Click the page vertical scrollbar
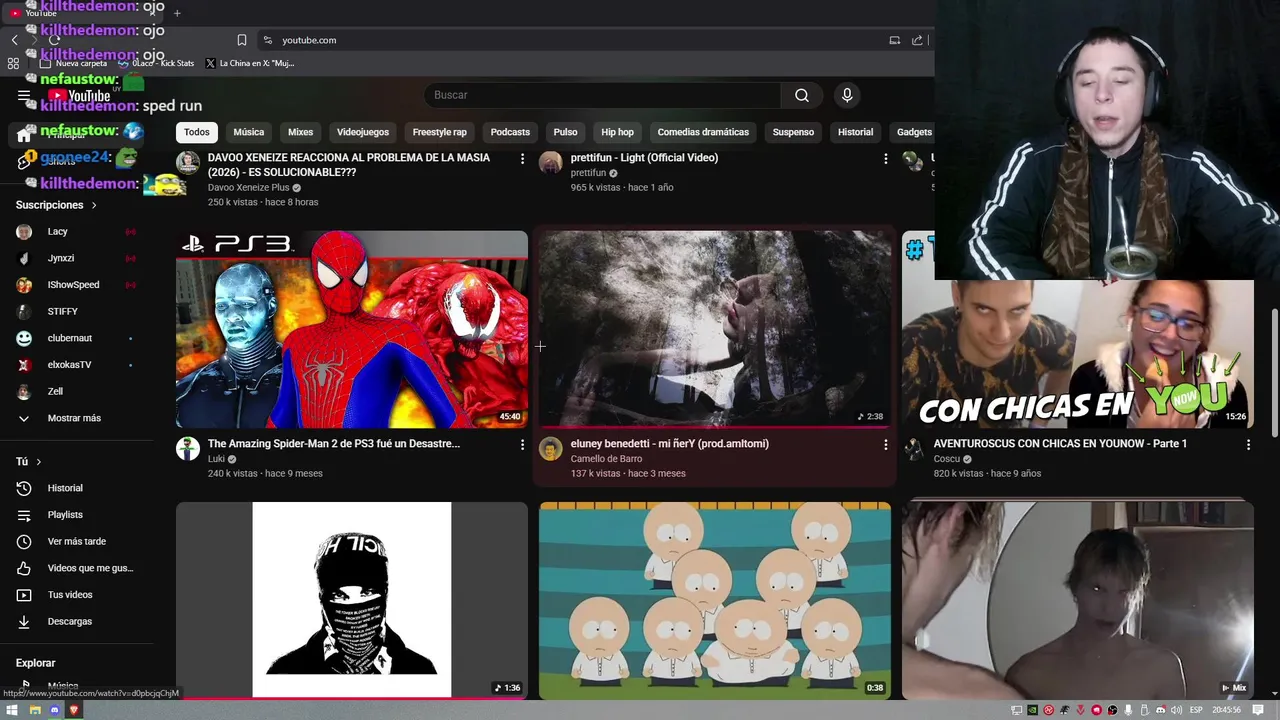 click(1274, 372)
